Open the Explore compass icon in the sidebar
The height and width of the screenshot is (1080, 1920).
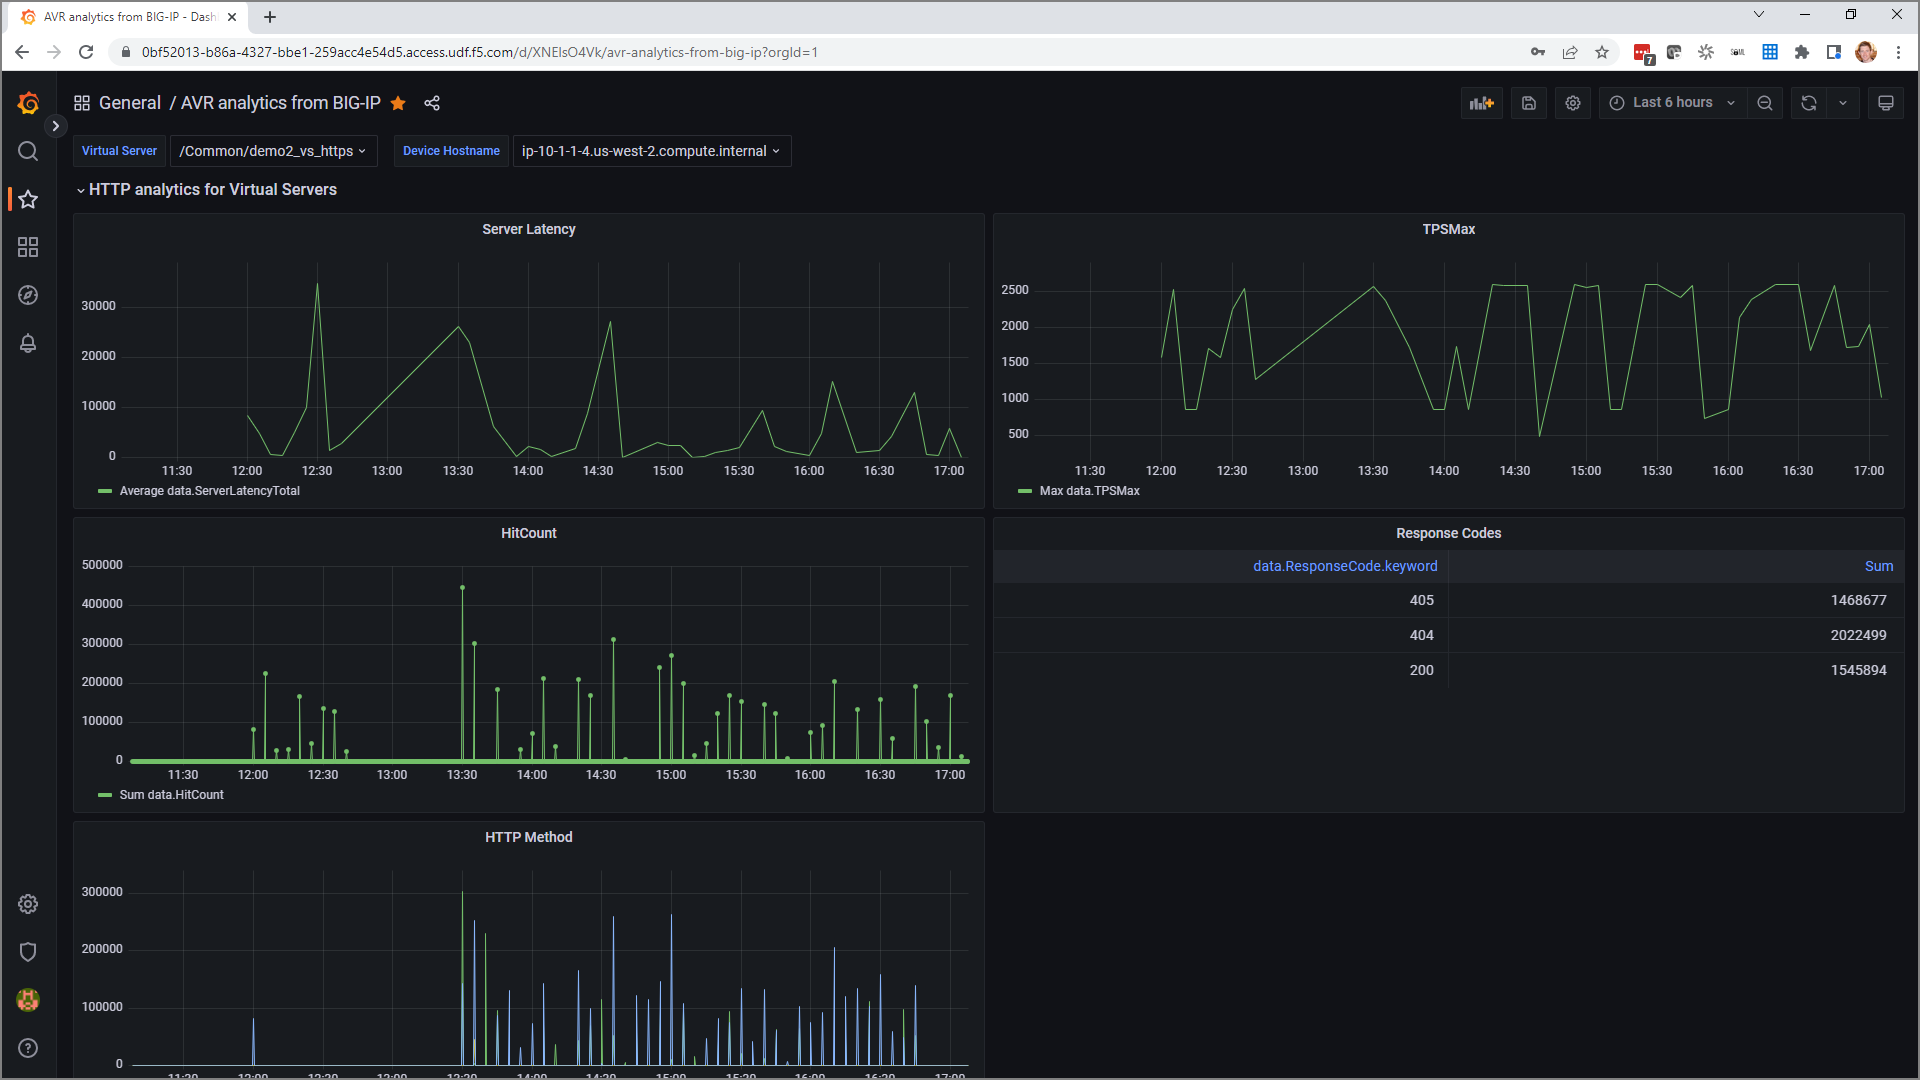(x=28, y=295)
